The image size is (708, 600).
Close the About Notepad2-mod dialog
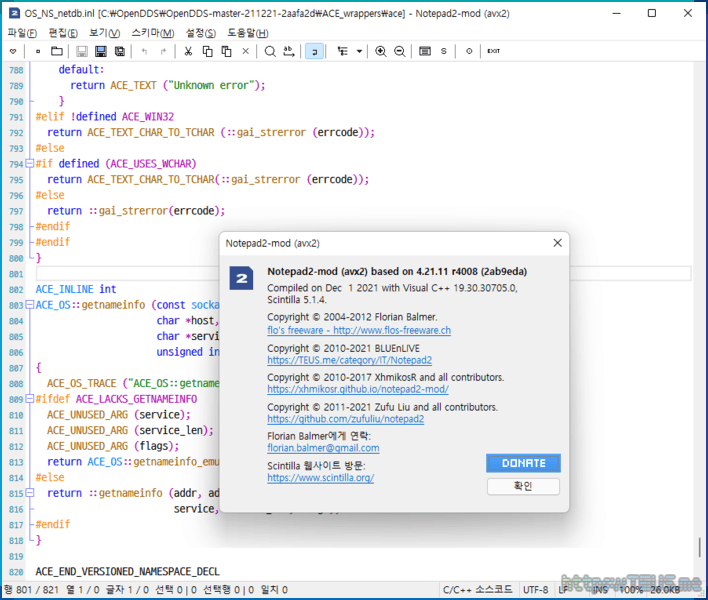(x=558, y=243)
